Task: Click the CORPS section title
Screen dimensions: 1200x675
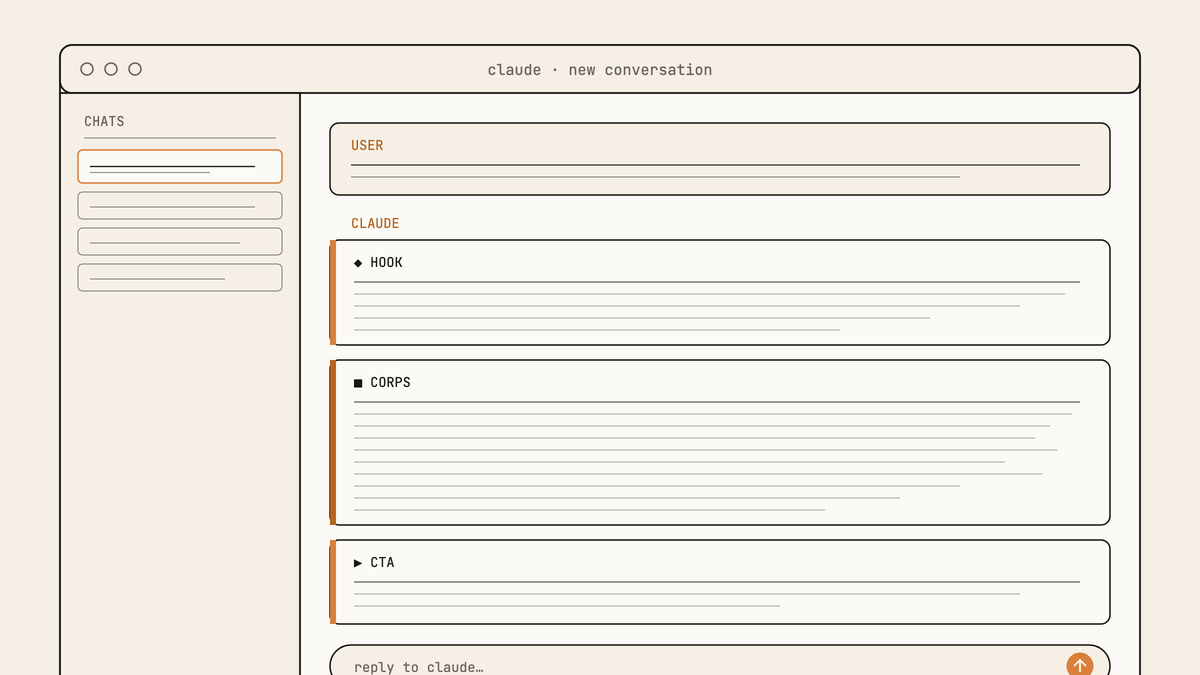Action: tap(390, 383)
